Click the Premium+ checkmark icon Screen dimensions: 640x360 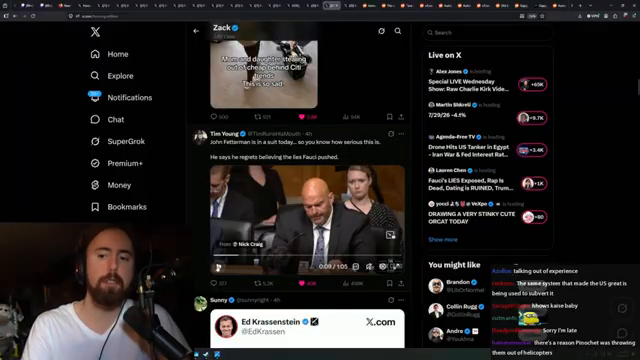pos(95,163)
